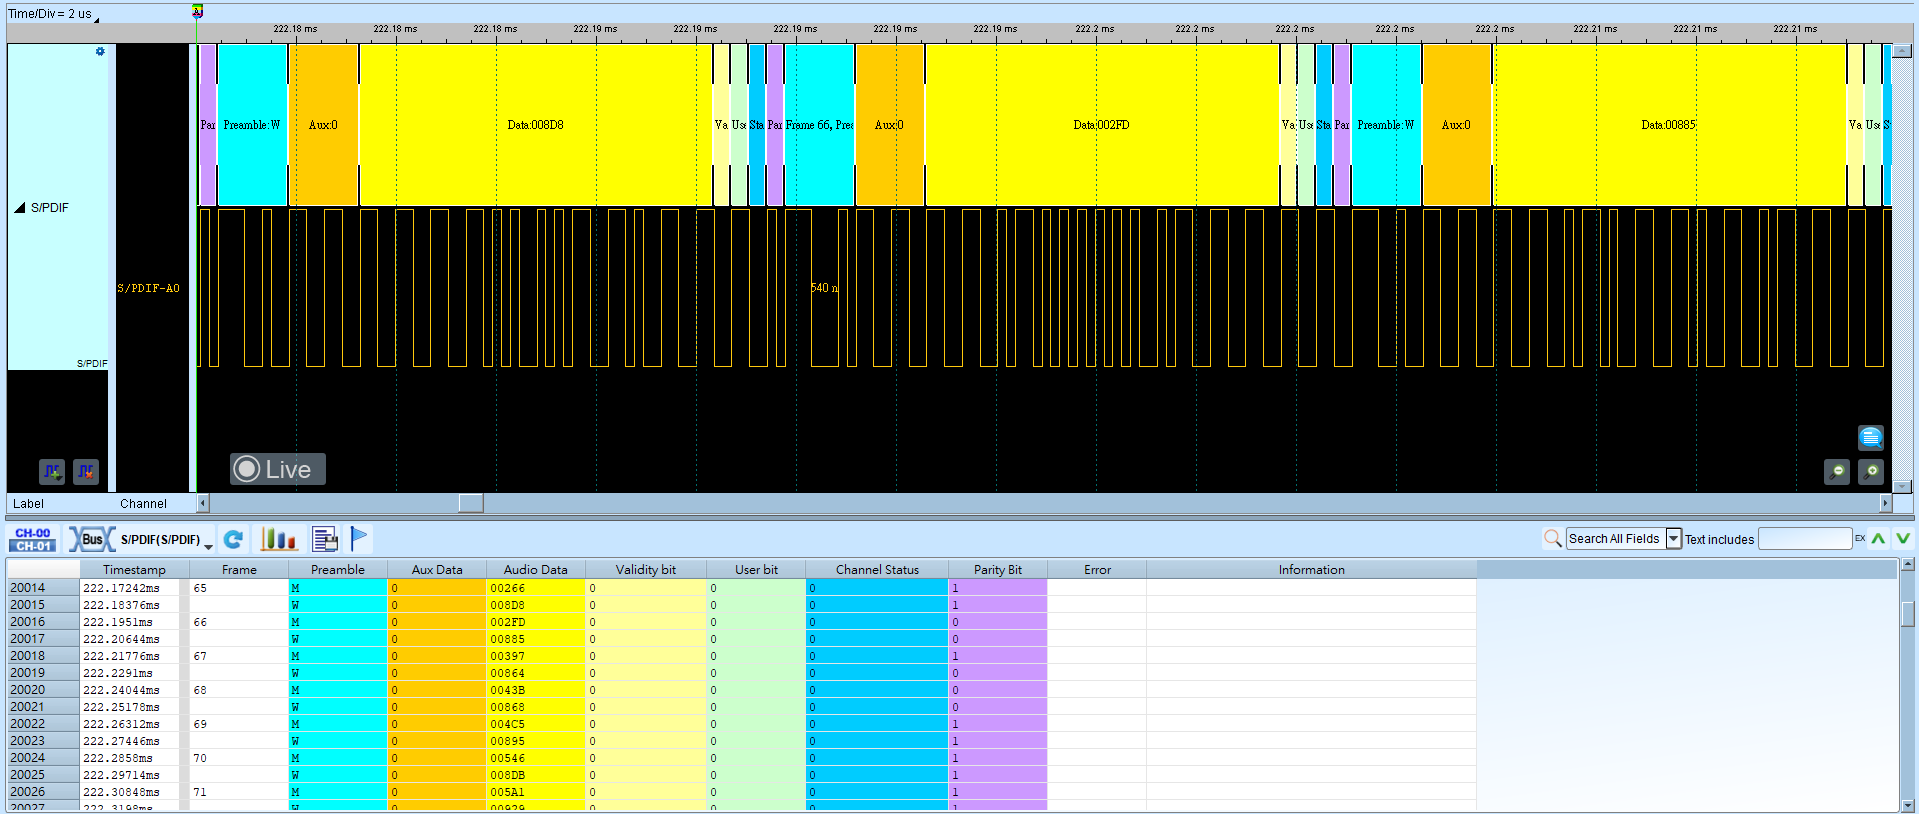This screenshot has height=814, width=1919.
Task: Open the Search All Fields dropdown
Action: click(x=1674, y=539)
